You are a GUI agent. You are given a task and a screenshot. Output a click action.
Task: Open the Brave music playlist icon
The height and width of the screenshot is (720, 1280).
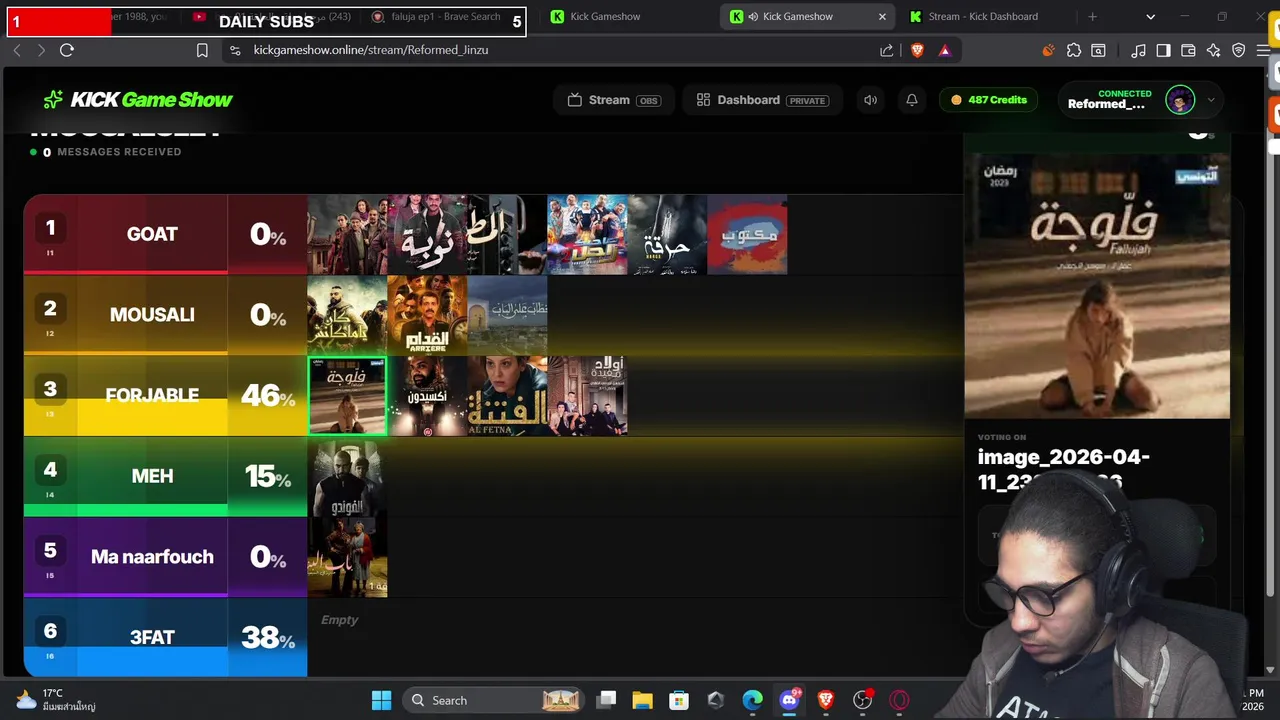(1139, 50)
